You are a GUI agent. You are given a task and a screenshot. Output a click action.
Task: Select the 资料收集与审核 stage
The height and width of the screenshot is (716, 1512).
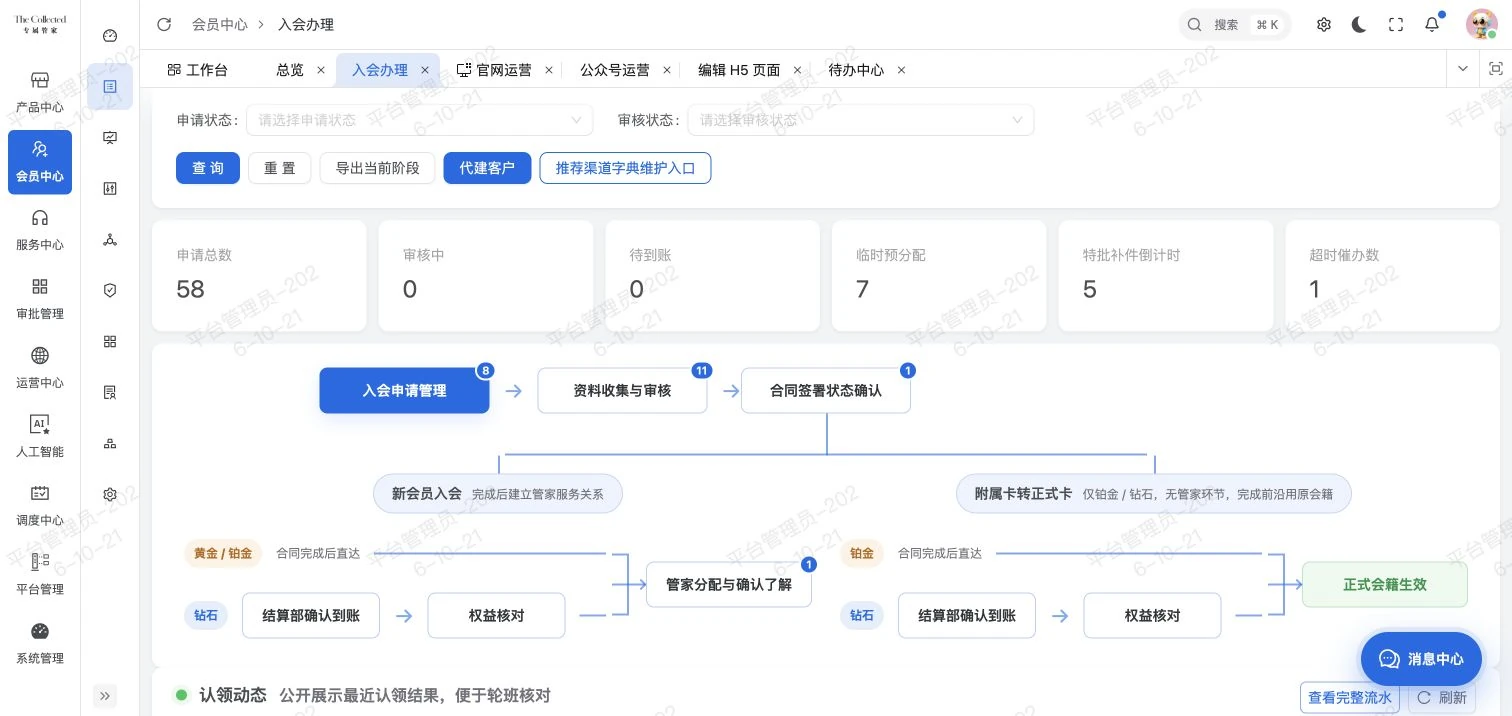coord(622,390)
